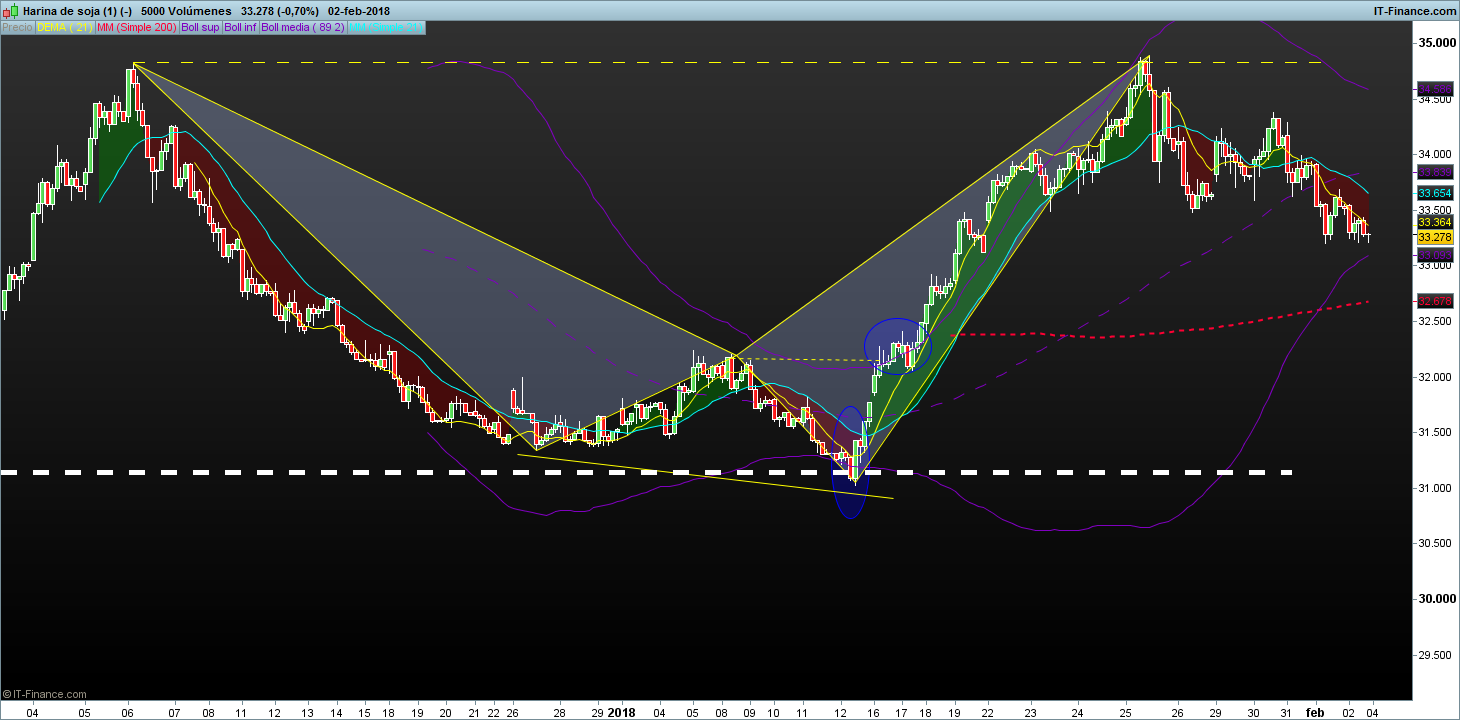Click the blue ellipse around January 16-17 candles
Screen dimensions: 1460x720
pos(898,345)
